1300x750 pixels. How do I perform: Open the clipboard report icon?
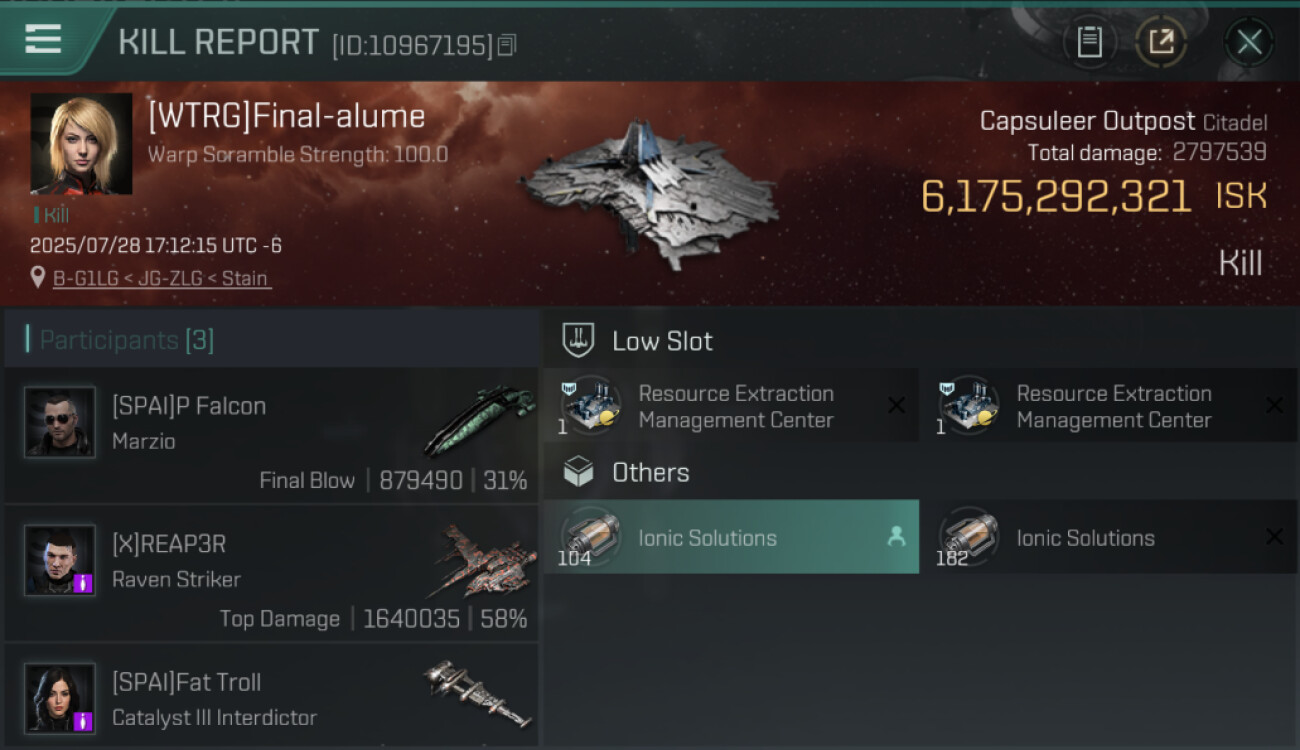(1089, 42)
